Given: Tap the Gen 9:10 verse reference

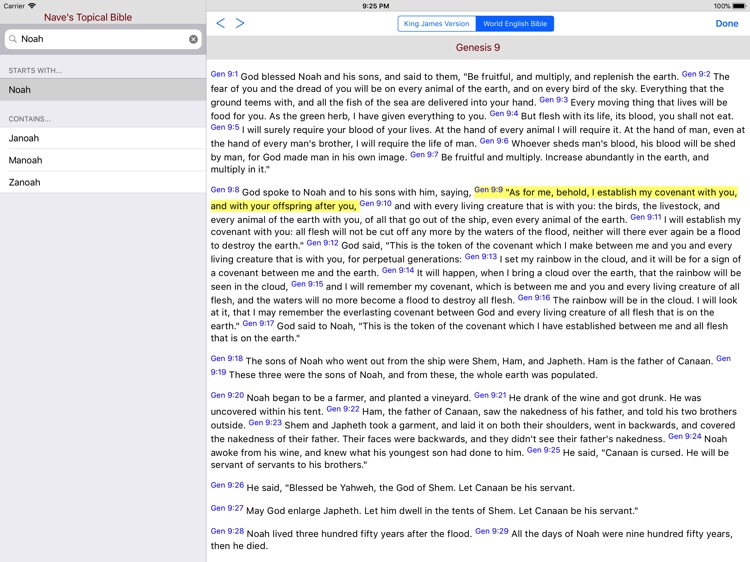Looking at the screenshot, I should click(375, 203).
